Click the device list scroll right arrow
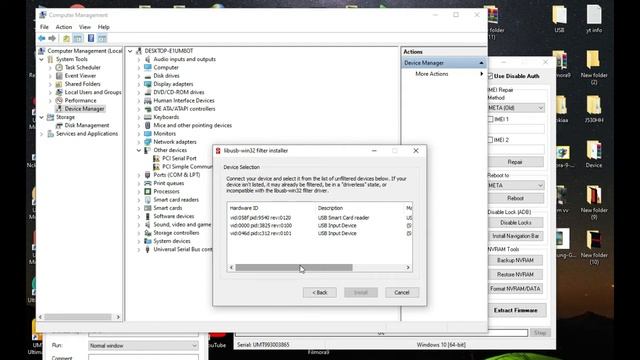The height and width of the screenshot is (360, 640). tap(408, 268)
